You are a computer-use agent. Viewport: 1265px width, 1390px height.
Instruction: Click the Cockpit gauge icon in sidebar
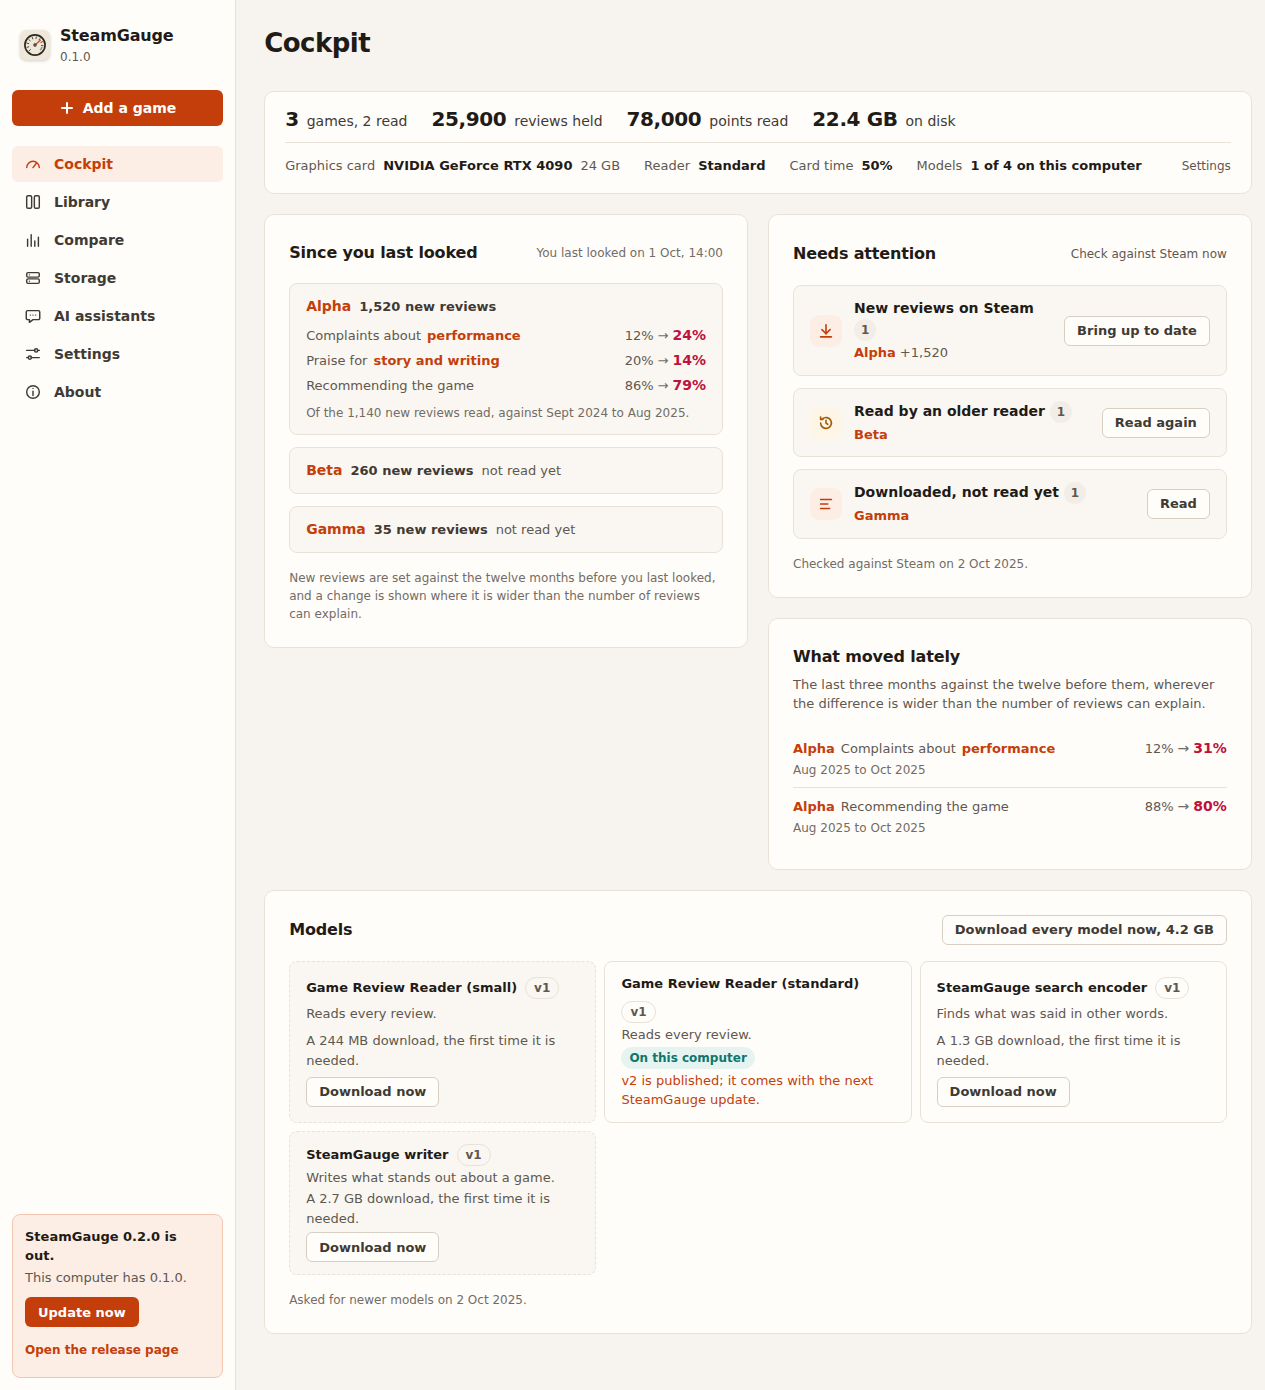pyautogui.click(x=33, y=164)
